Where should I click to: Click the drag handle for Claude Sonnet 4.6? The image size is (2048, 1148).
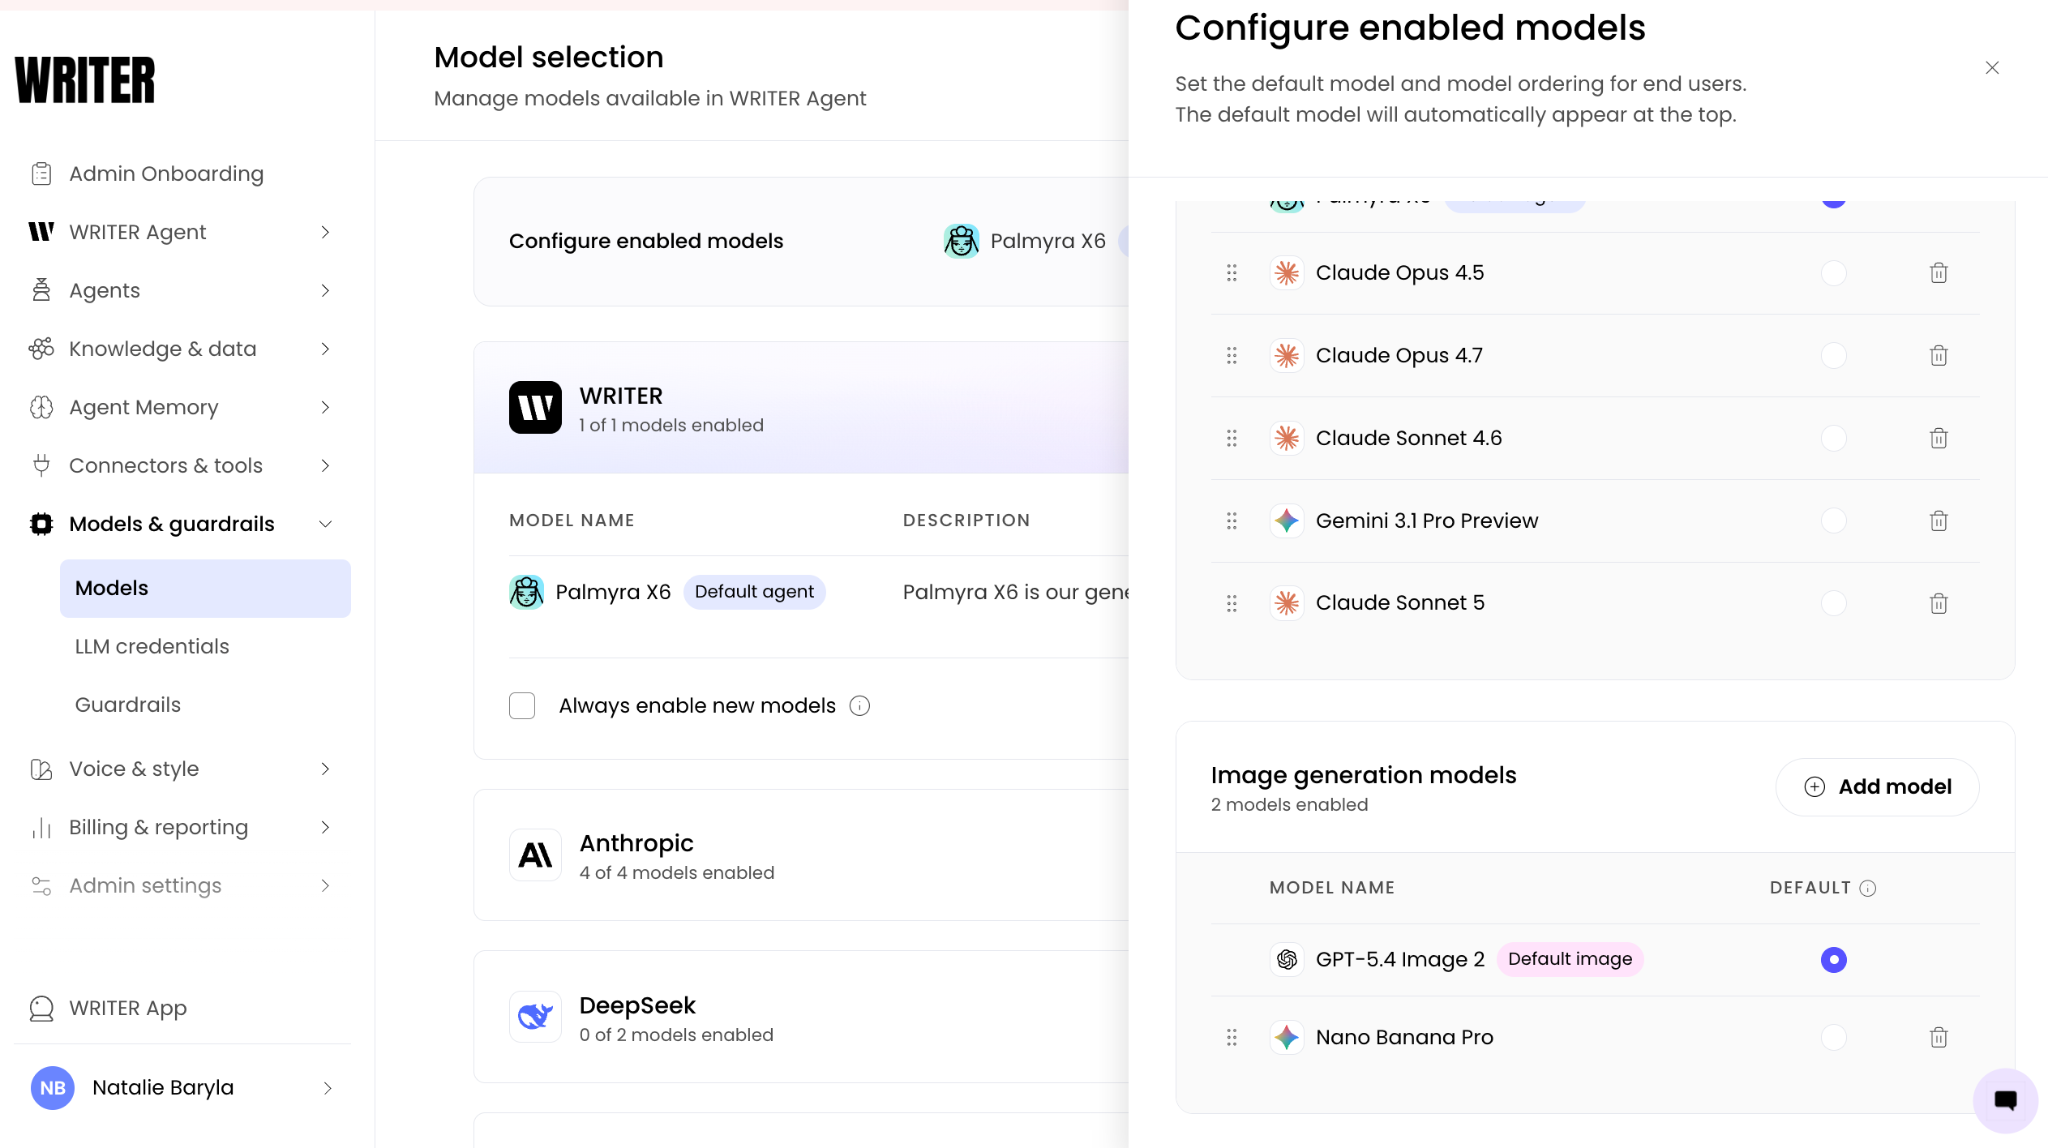pos(1232,438)
